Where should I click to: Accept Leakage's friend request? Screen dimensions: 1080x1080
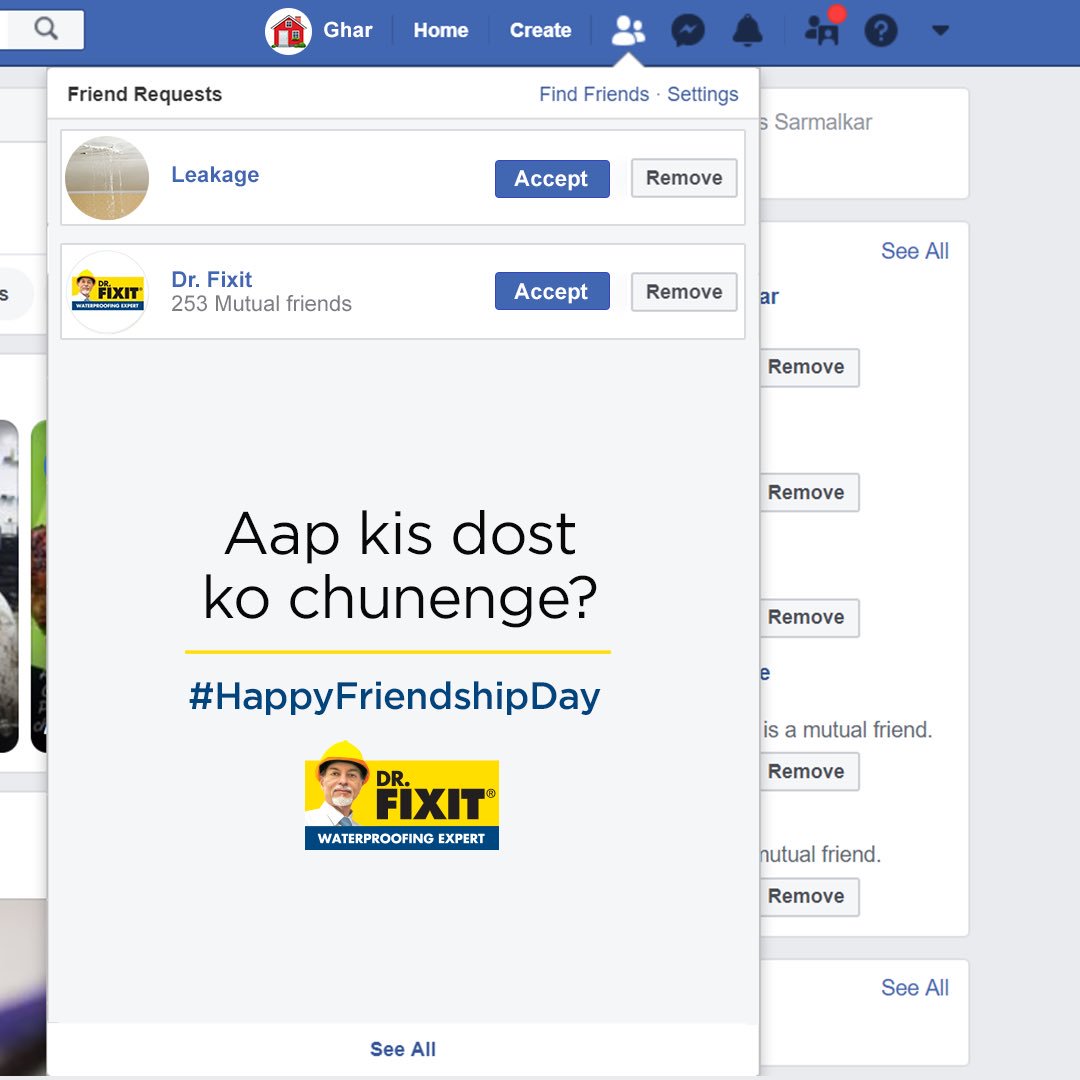(552, 178)
